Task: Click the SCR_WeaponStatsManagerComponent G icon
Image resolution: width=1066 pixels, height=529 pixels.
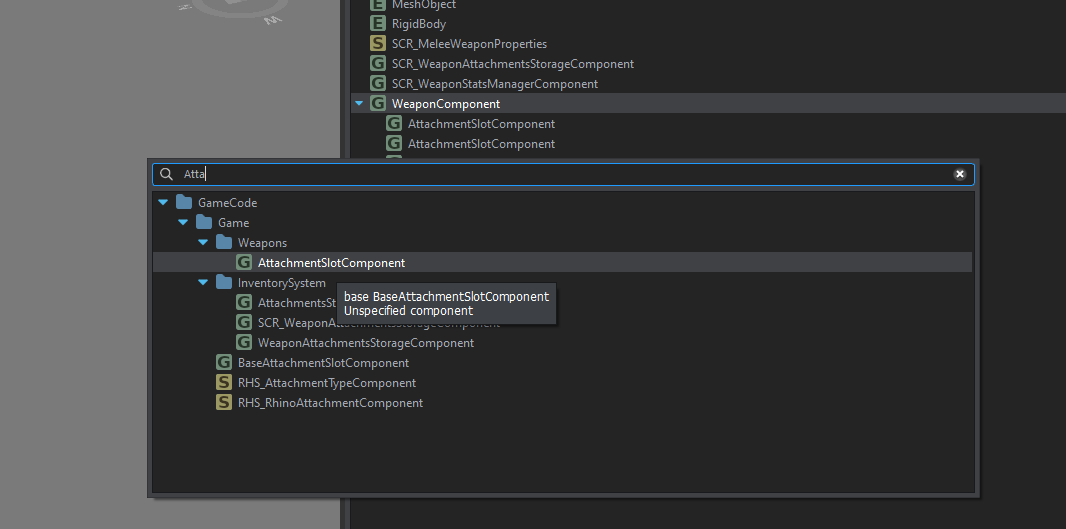Action: [x=378, y=83]
